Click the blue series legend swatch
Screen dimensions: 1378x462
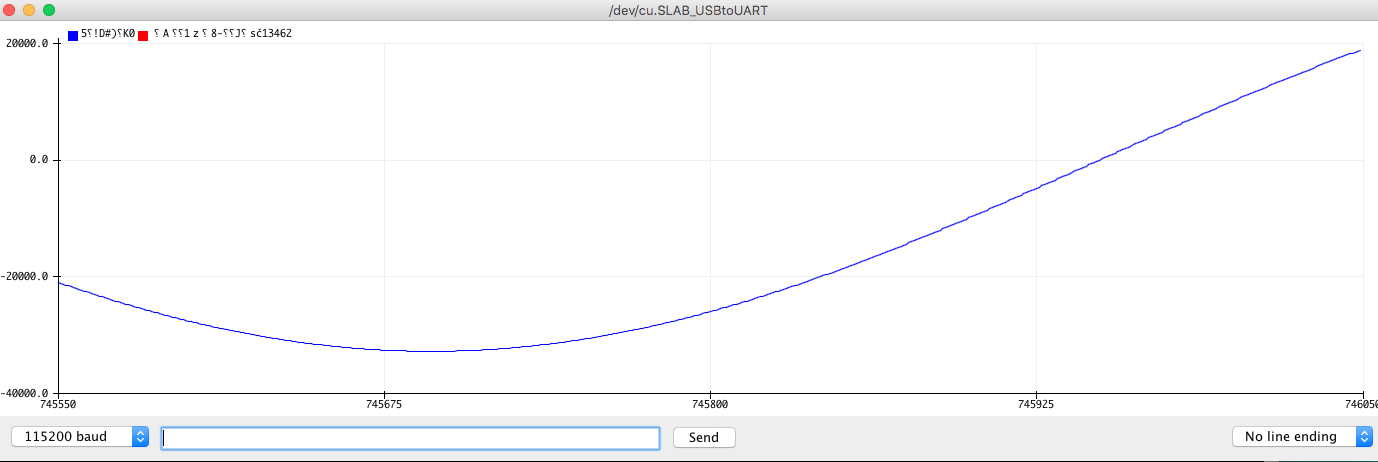point(73,35)
